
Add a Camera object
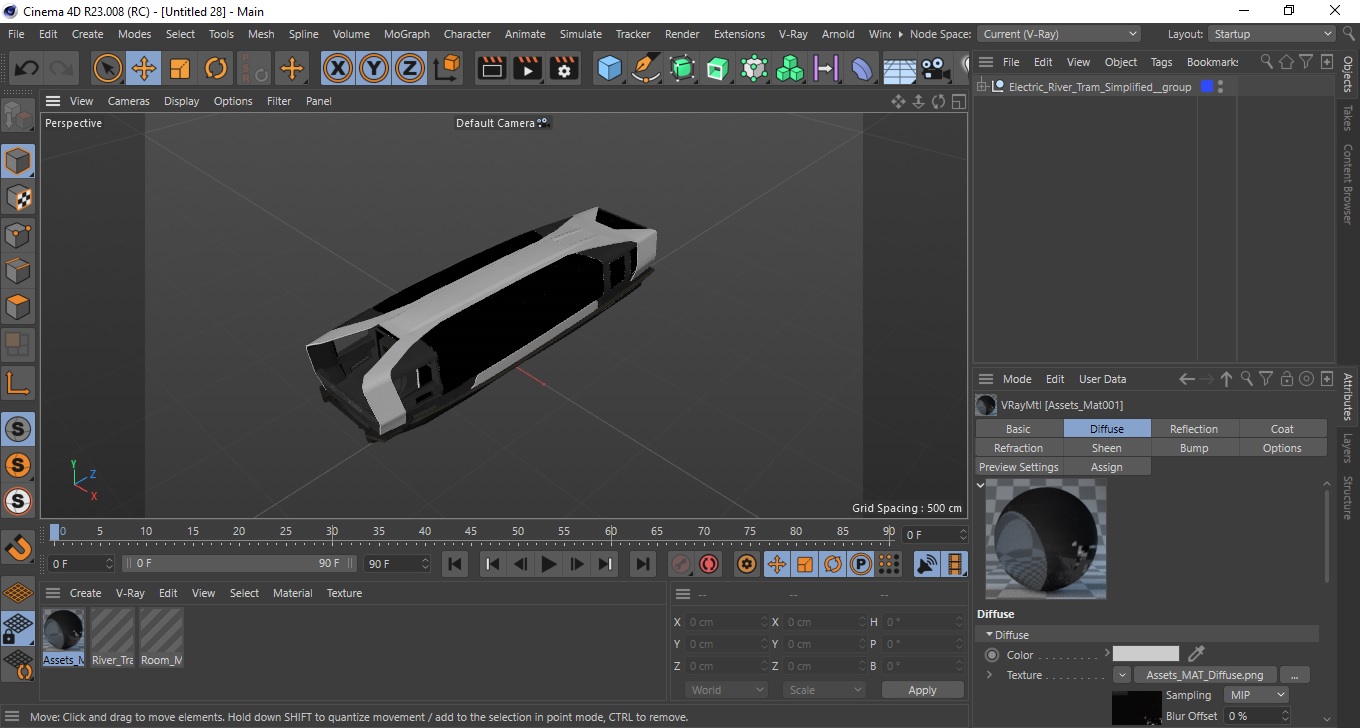(934, 69)
